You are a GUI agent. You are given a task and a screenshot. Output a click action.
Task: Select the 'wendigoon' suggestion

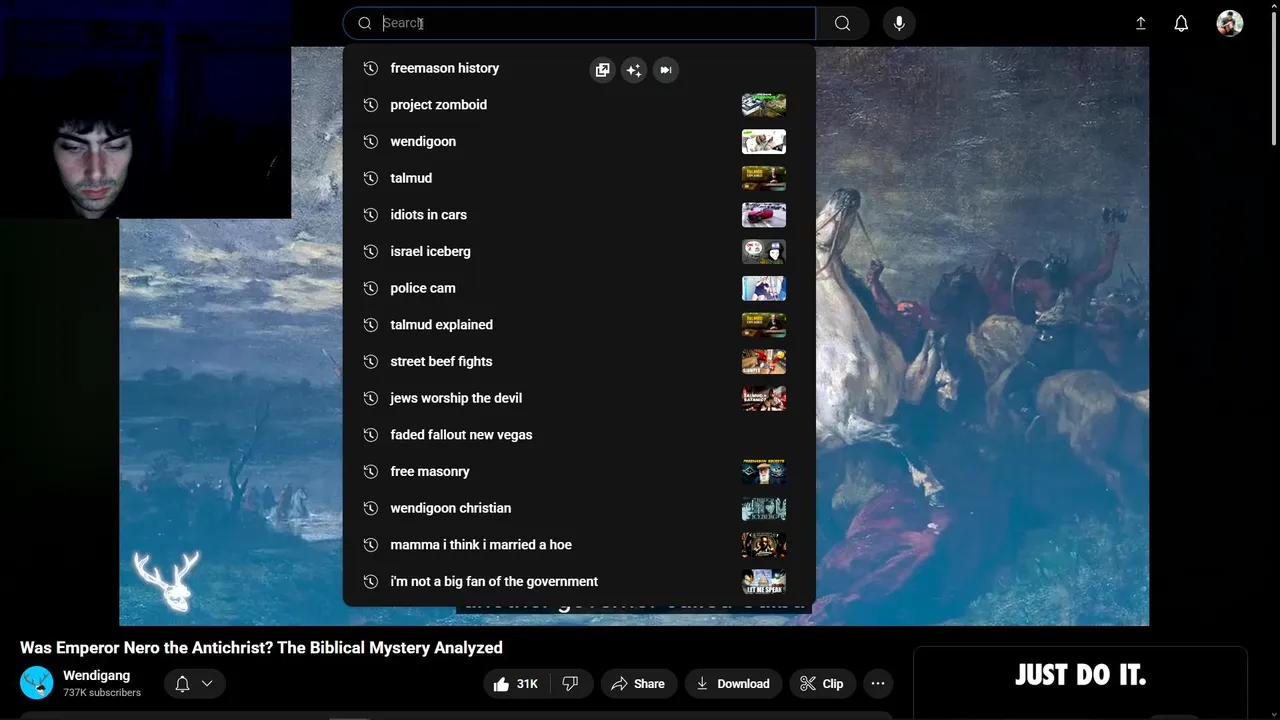click(x=579, y=141)
